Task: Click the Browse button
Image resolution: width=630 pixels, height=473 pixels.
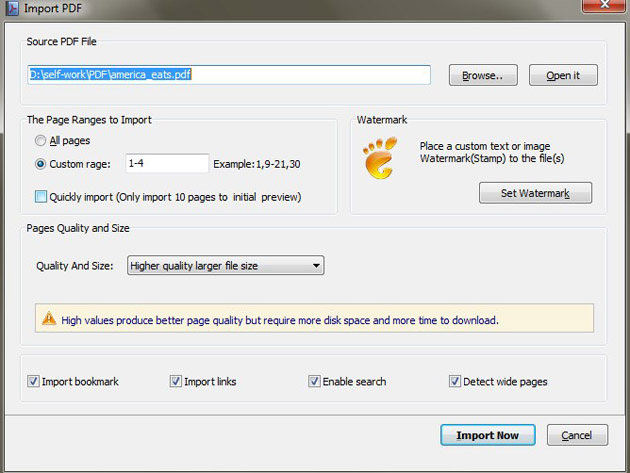Action: click(x=483, y=75)
